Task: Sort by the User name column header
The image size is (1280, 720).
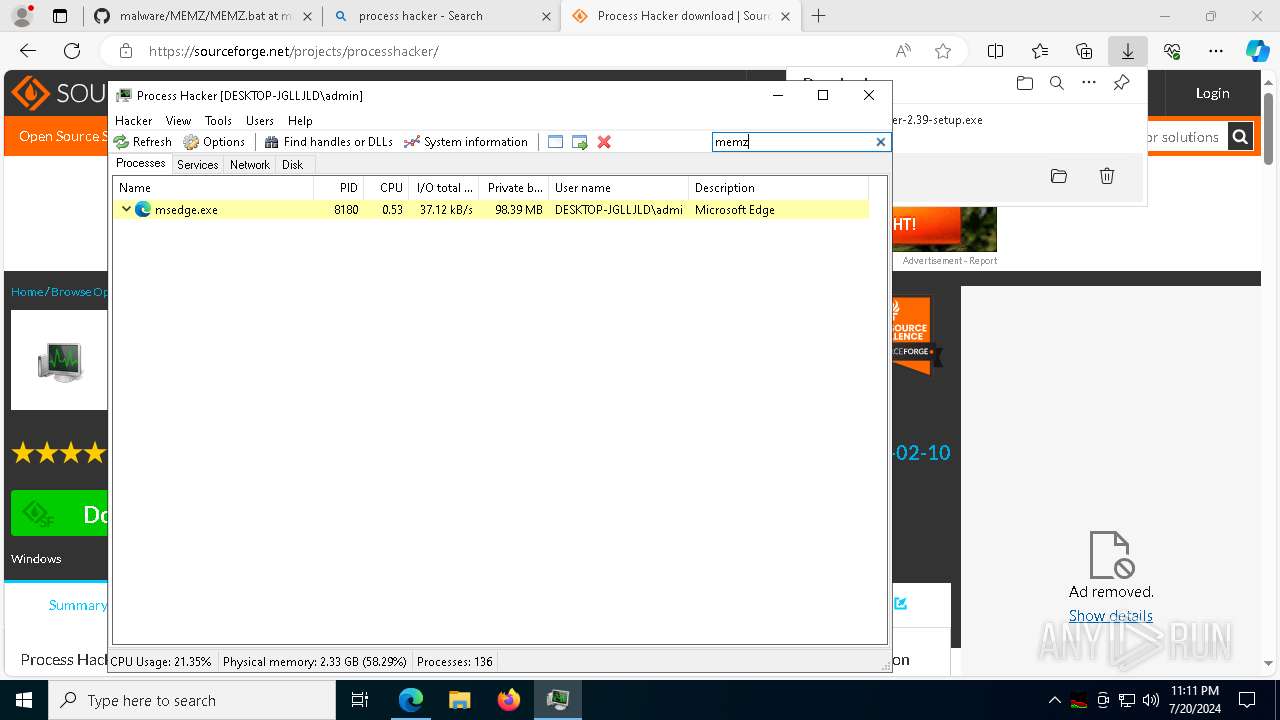Action: (x=618, y=187)
